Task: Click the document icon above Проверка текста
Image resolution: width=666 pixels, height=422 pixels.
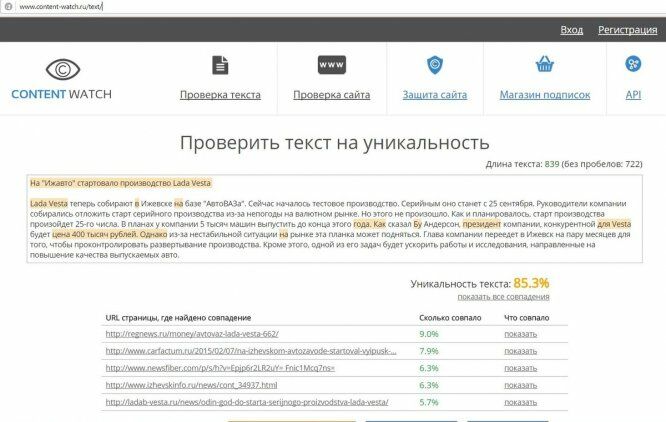Action: [220, 65]
